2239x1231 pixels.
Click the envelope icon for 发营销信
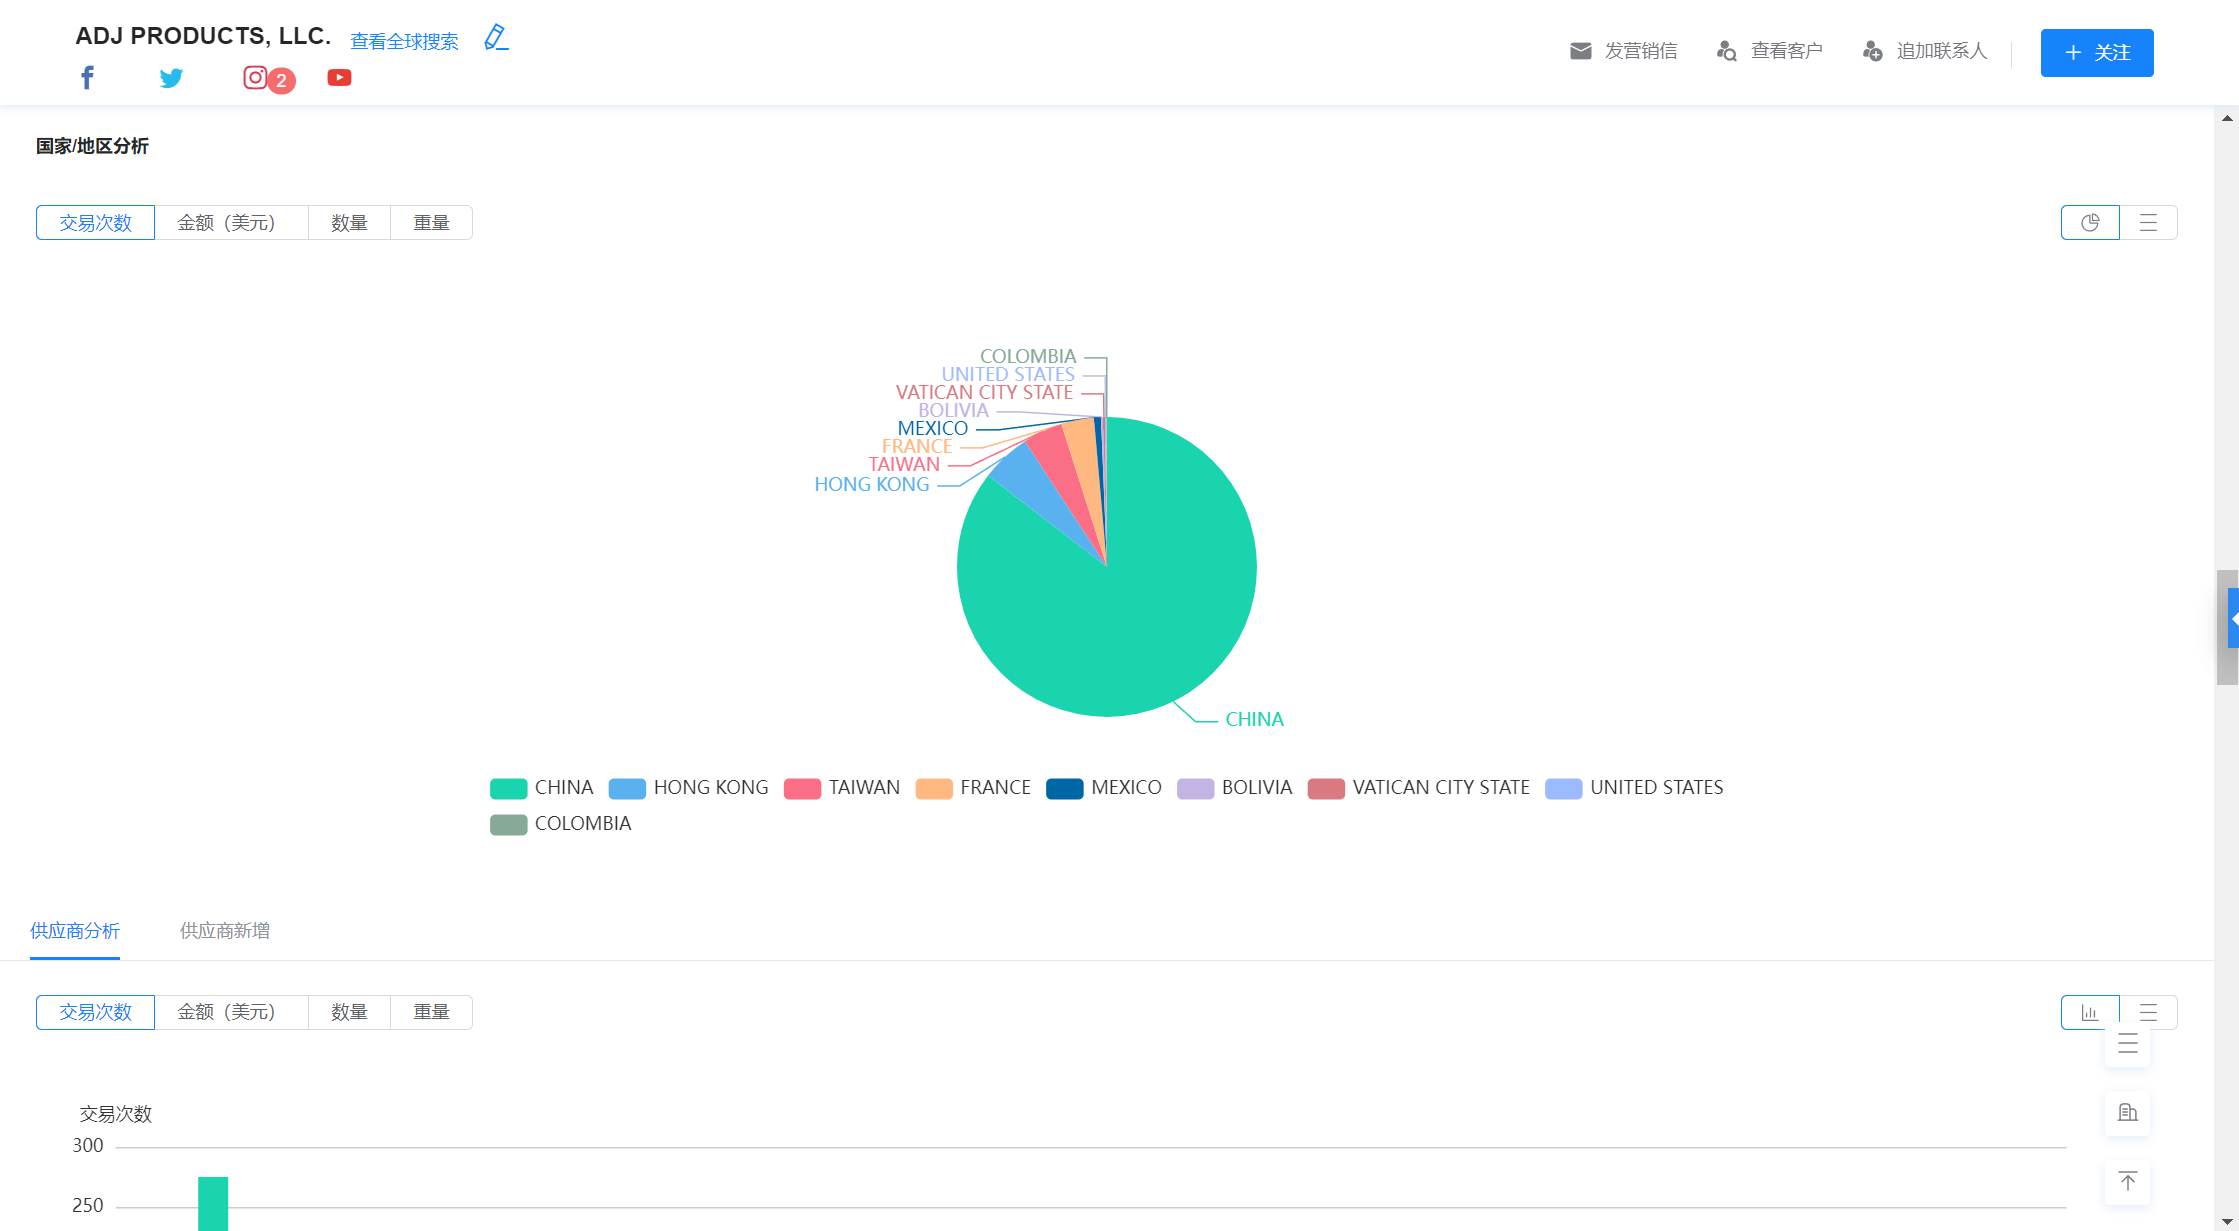coord(1580,51)
